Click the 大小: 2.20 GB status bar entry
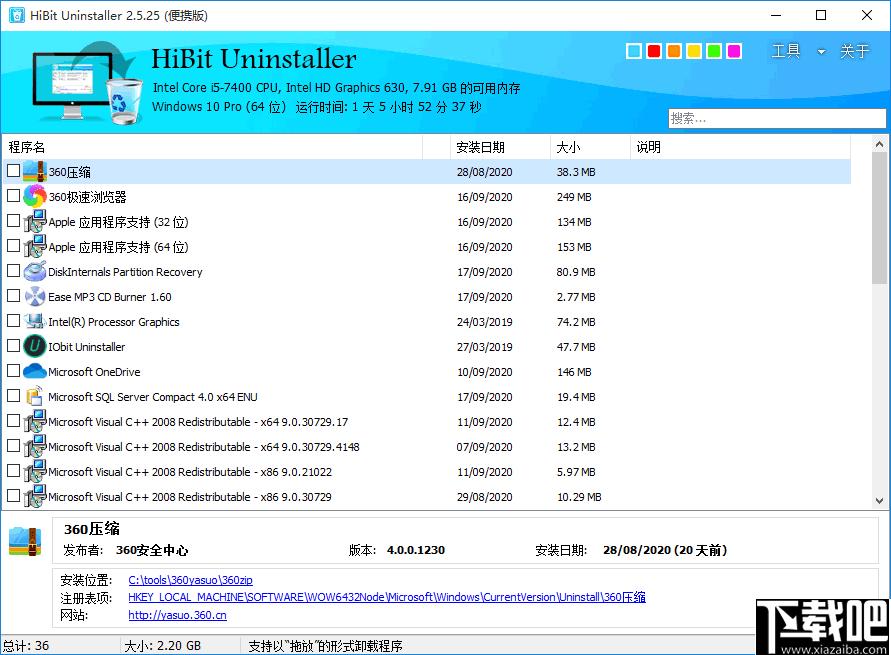The height and width of the screenshot is (655, 891). [x=163, y=646]
